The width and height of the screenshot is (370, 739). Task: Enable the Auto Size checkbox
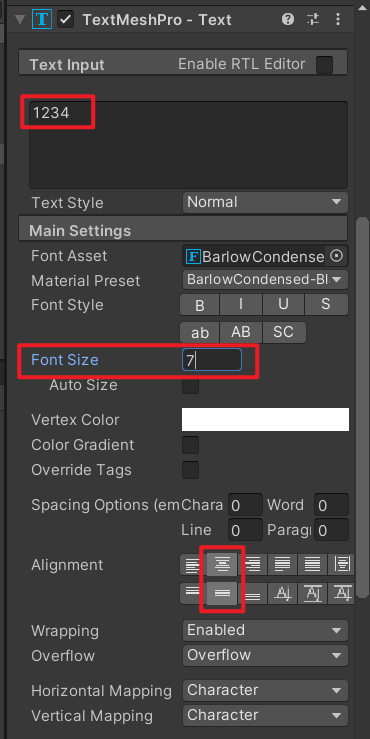click(190, 386)
